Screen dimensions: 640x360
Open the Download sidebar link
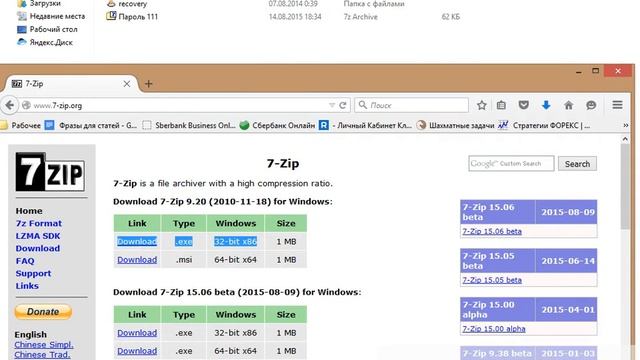[38, 248]
